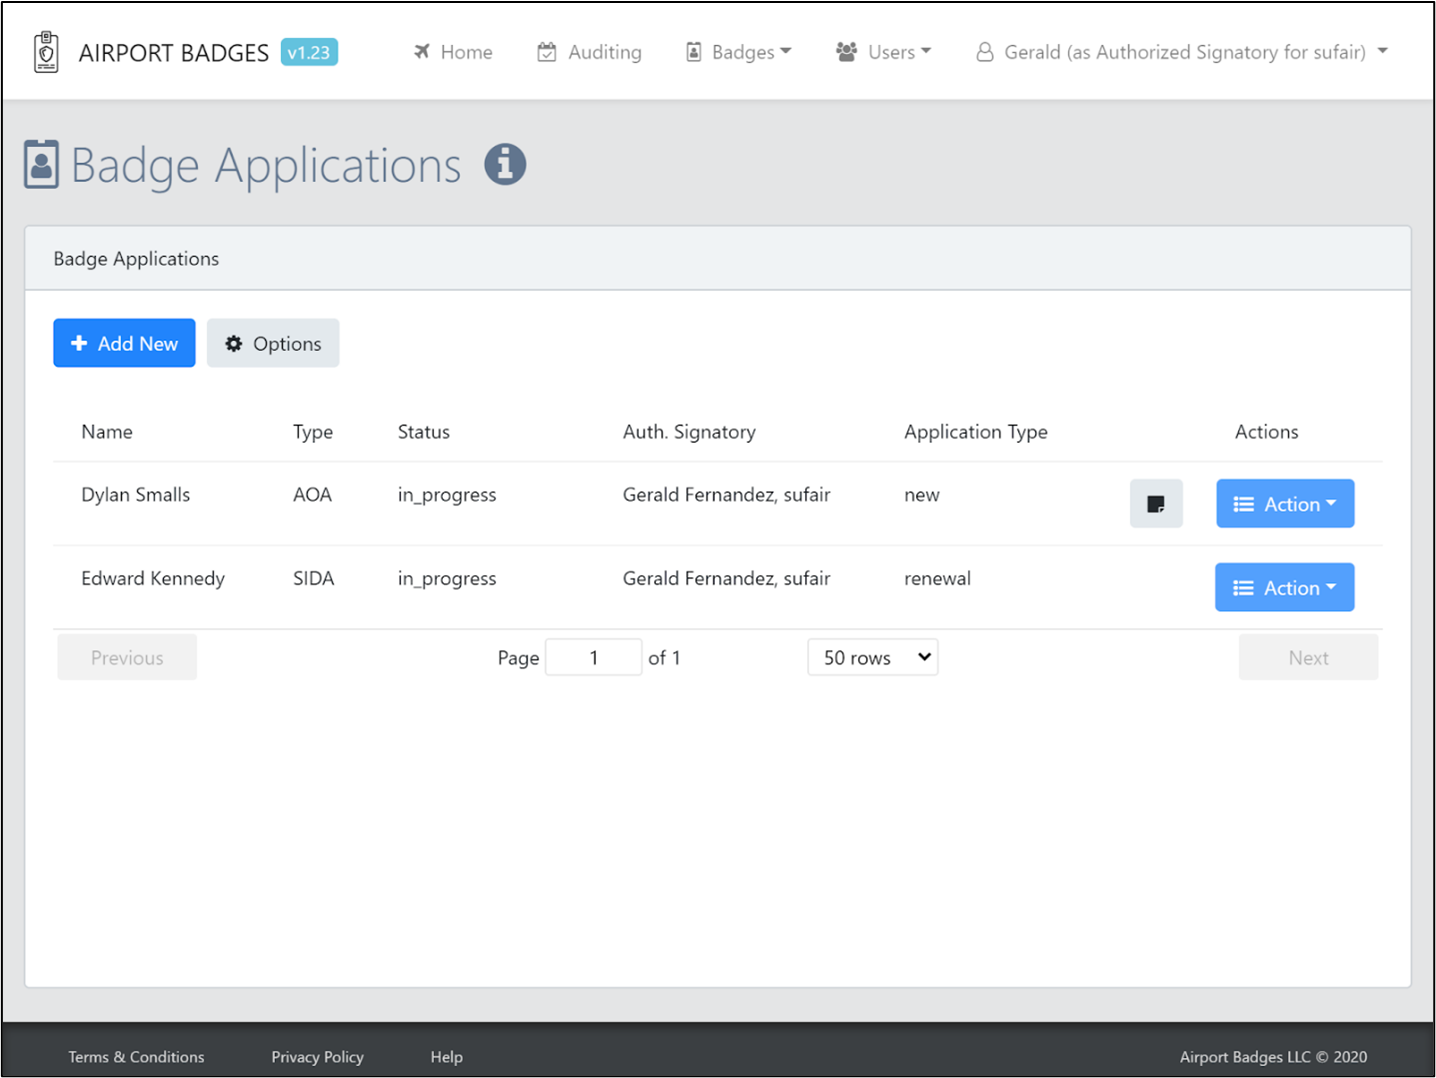Click the Add New button
The width and height of the screenshot is (1436, 1078).
pos(124,343)
